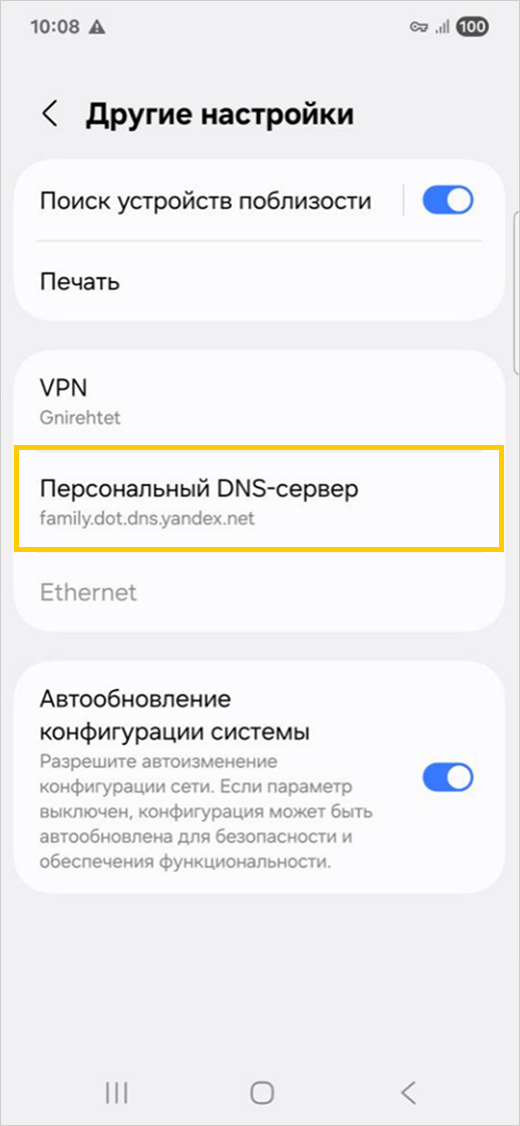Image resolution: width=520 pixels, height=1126 pixels.
Task: Tap the Ethernet entry
Action: coord(260,592)
